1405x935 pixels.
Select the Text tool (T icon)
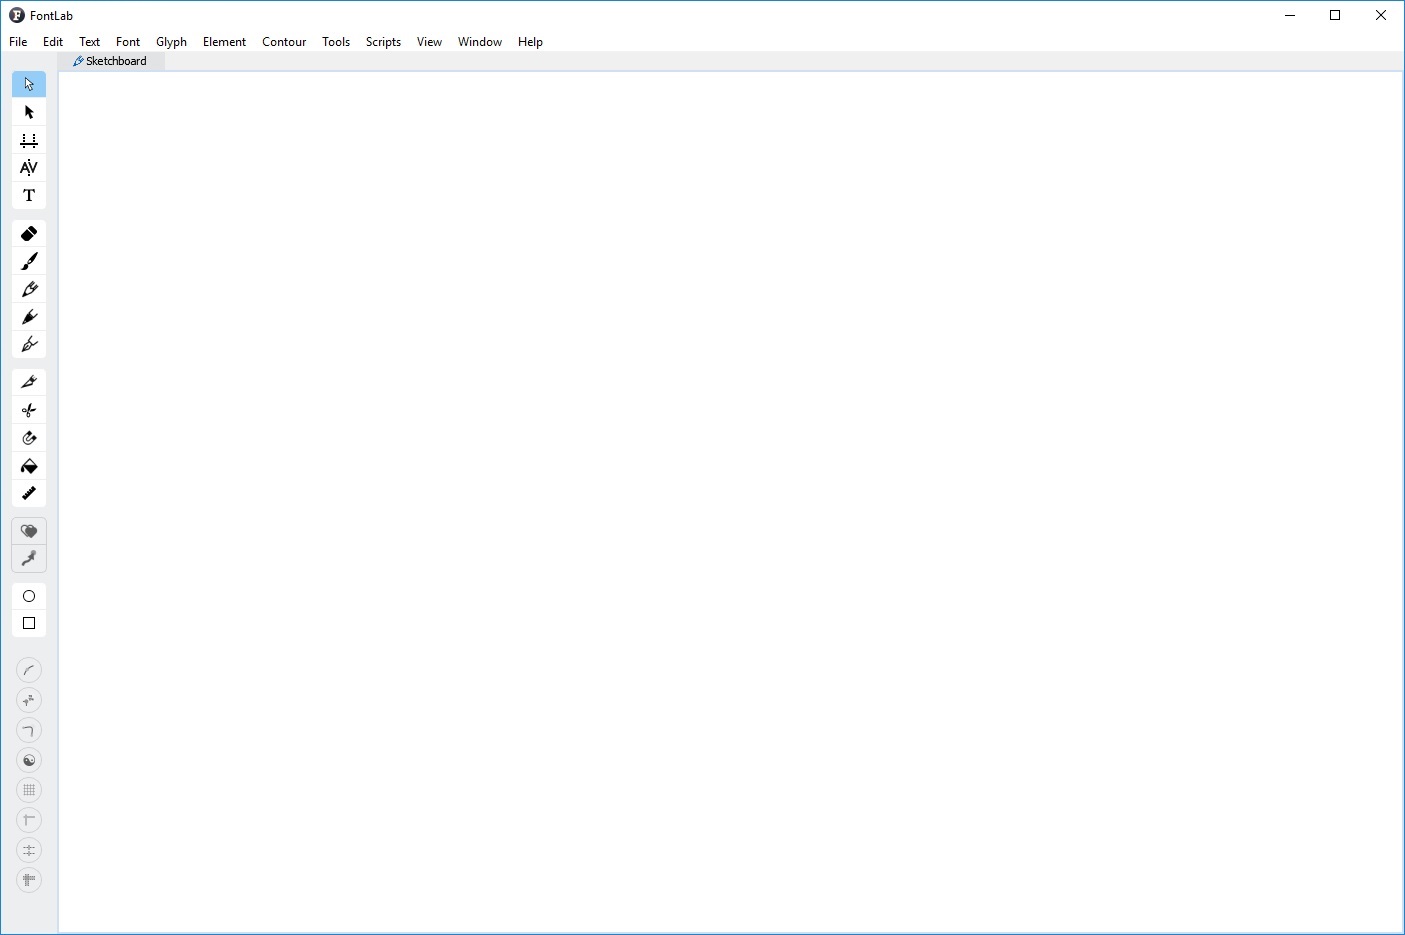point(29,196)
